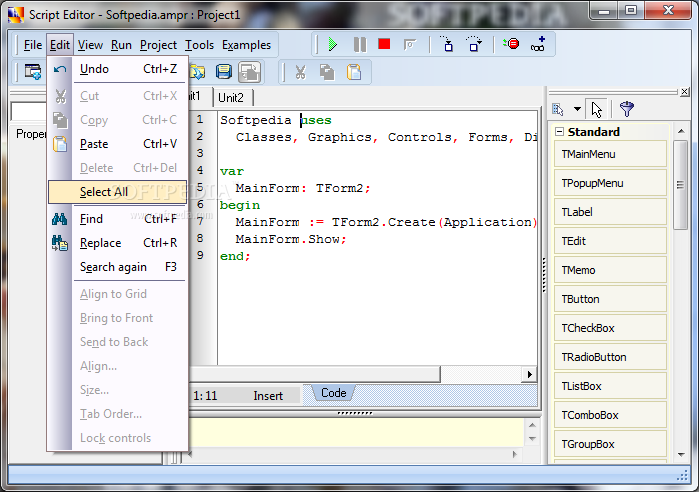Click code editor horizontal scroll right arrow

click(529, 374)
